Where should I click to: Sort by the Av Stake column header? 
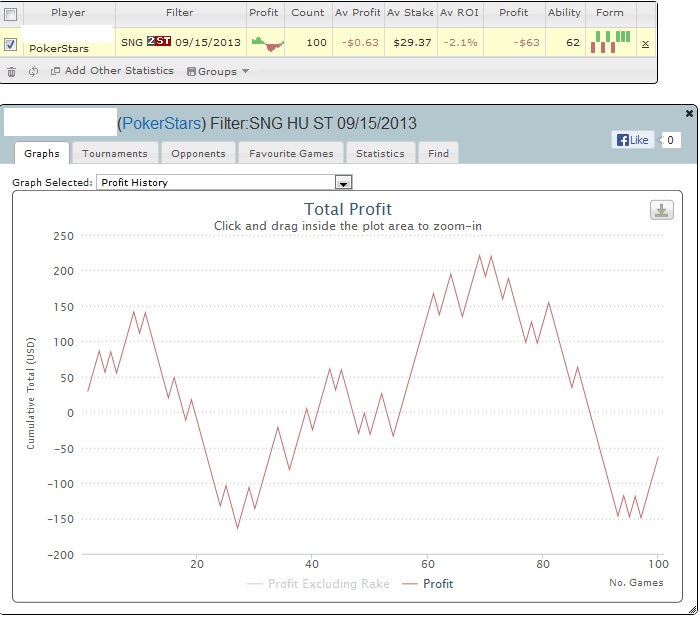coord(410,13)
